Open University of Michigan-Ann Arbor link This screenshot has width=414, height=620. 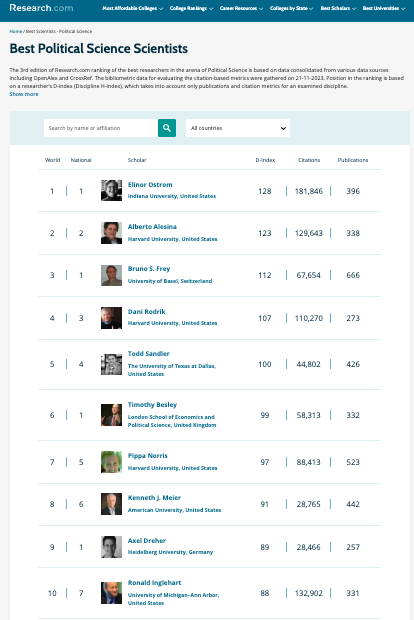[x=174, y=599]
